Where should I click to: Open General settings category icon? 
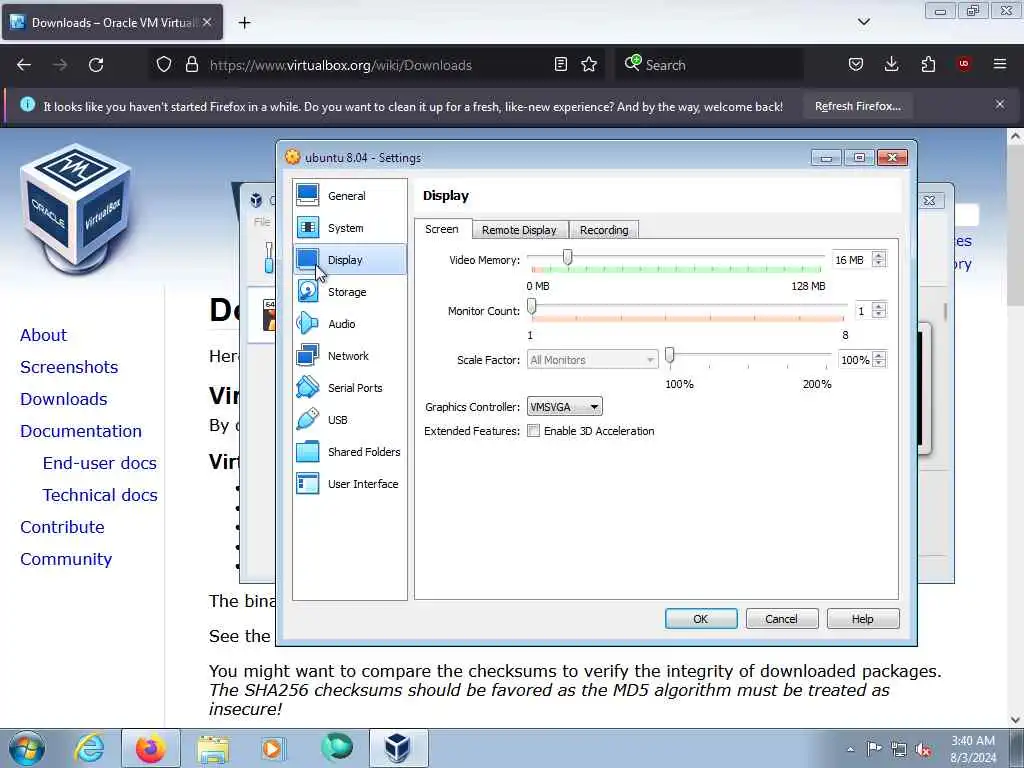(x=308, y=195)
